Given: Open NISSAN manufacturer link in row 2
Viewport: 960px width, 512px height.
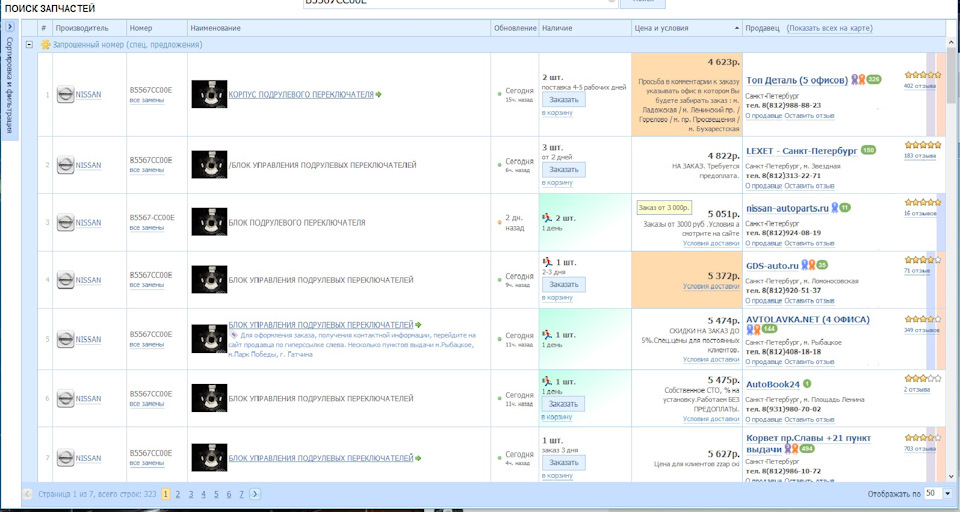Looking at the screenshot, I should [x=88, y=165].
